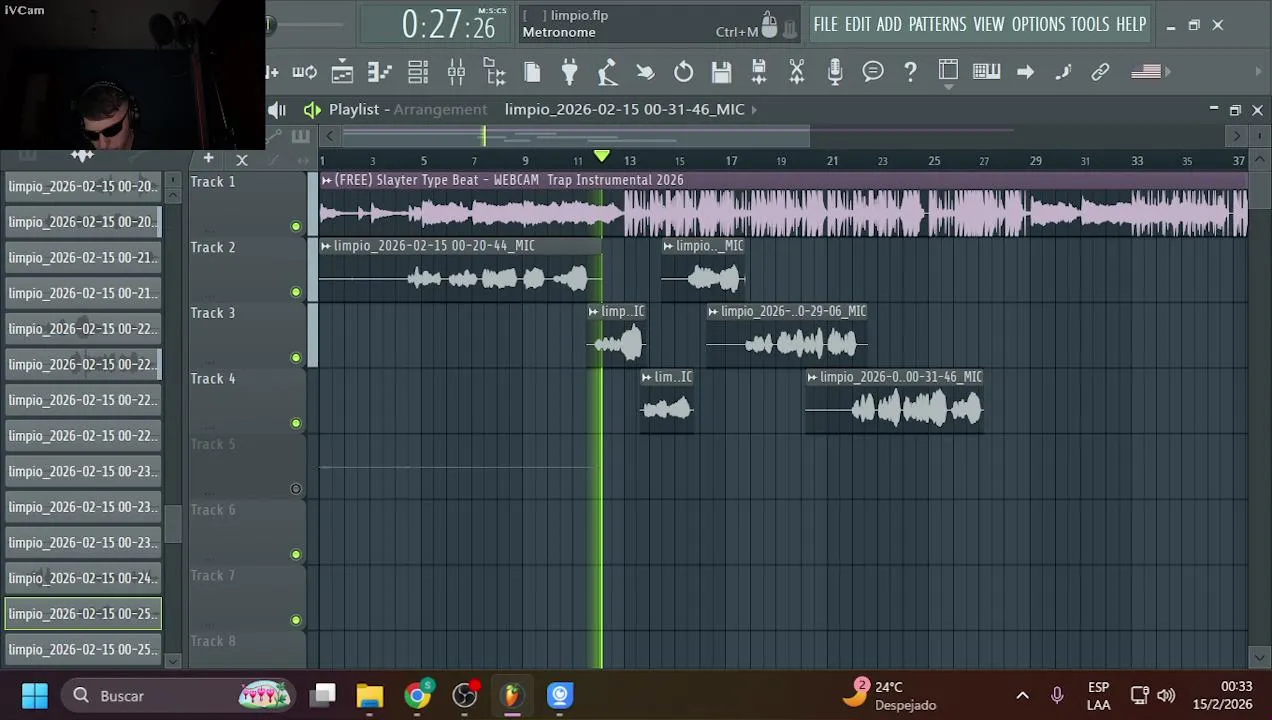Show hidden system tray icons chevron
Viewport: 1272px width, 720px height.
point(1022,696)
